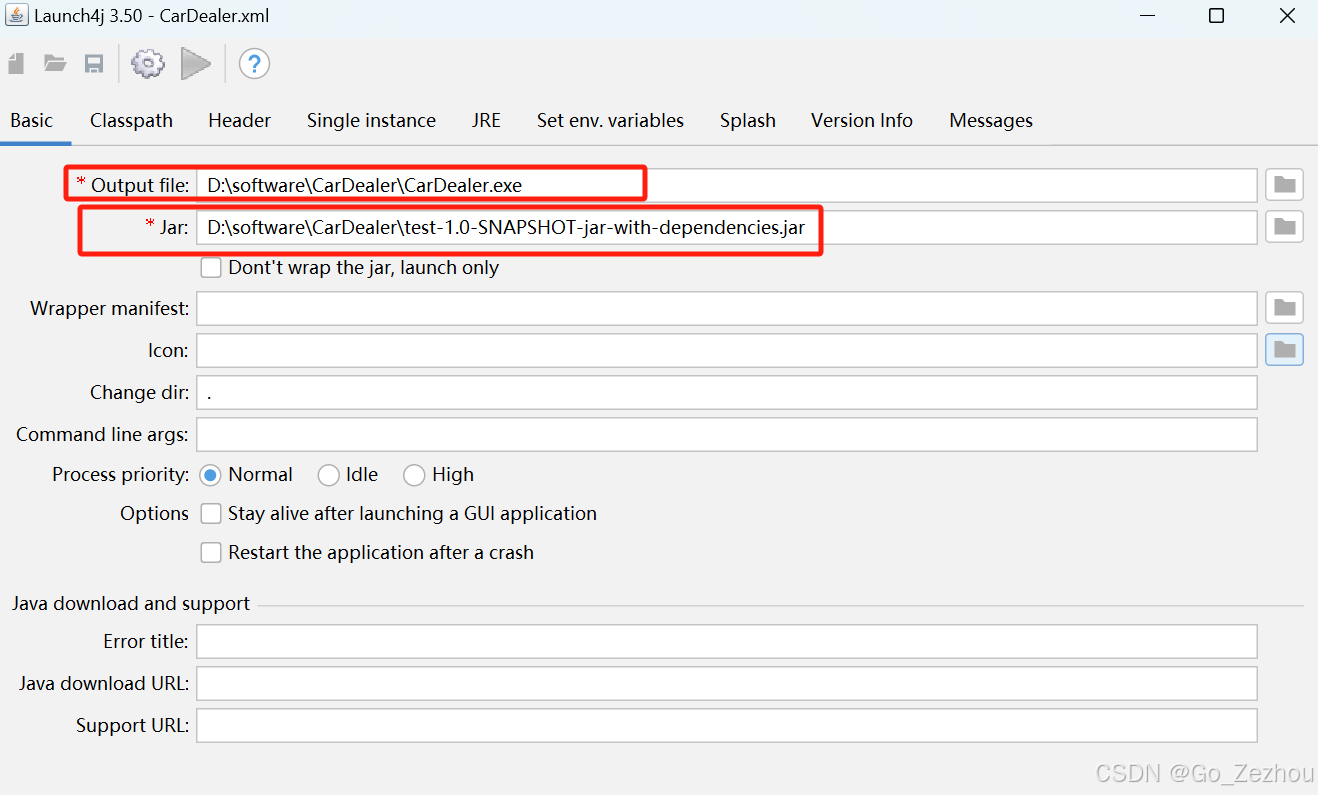This screenshot has width=1318, height=795.
Task: Browse for the Jar file
Action: 1283,226
